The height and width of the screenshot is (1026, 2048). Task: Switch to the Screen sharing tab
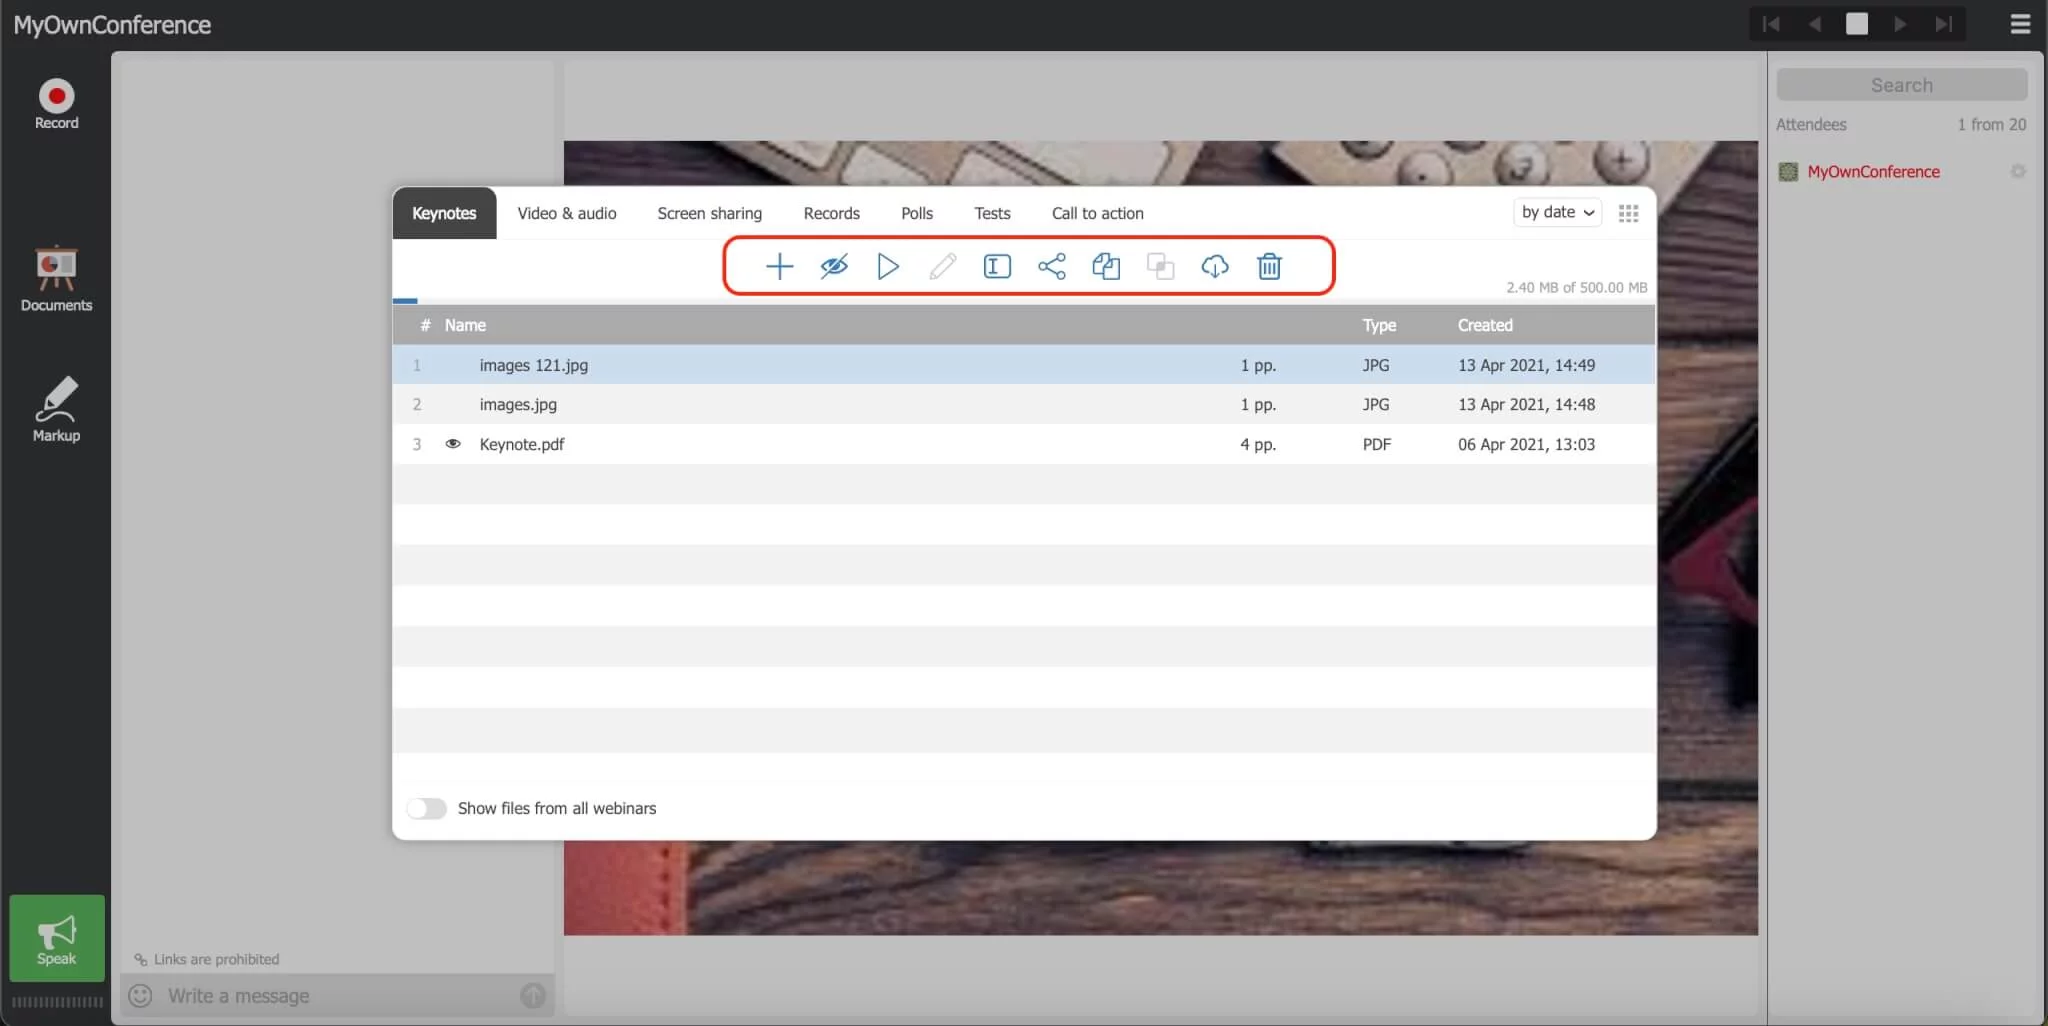(708, 213)
